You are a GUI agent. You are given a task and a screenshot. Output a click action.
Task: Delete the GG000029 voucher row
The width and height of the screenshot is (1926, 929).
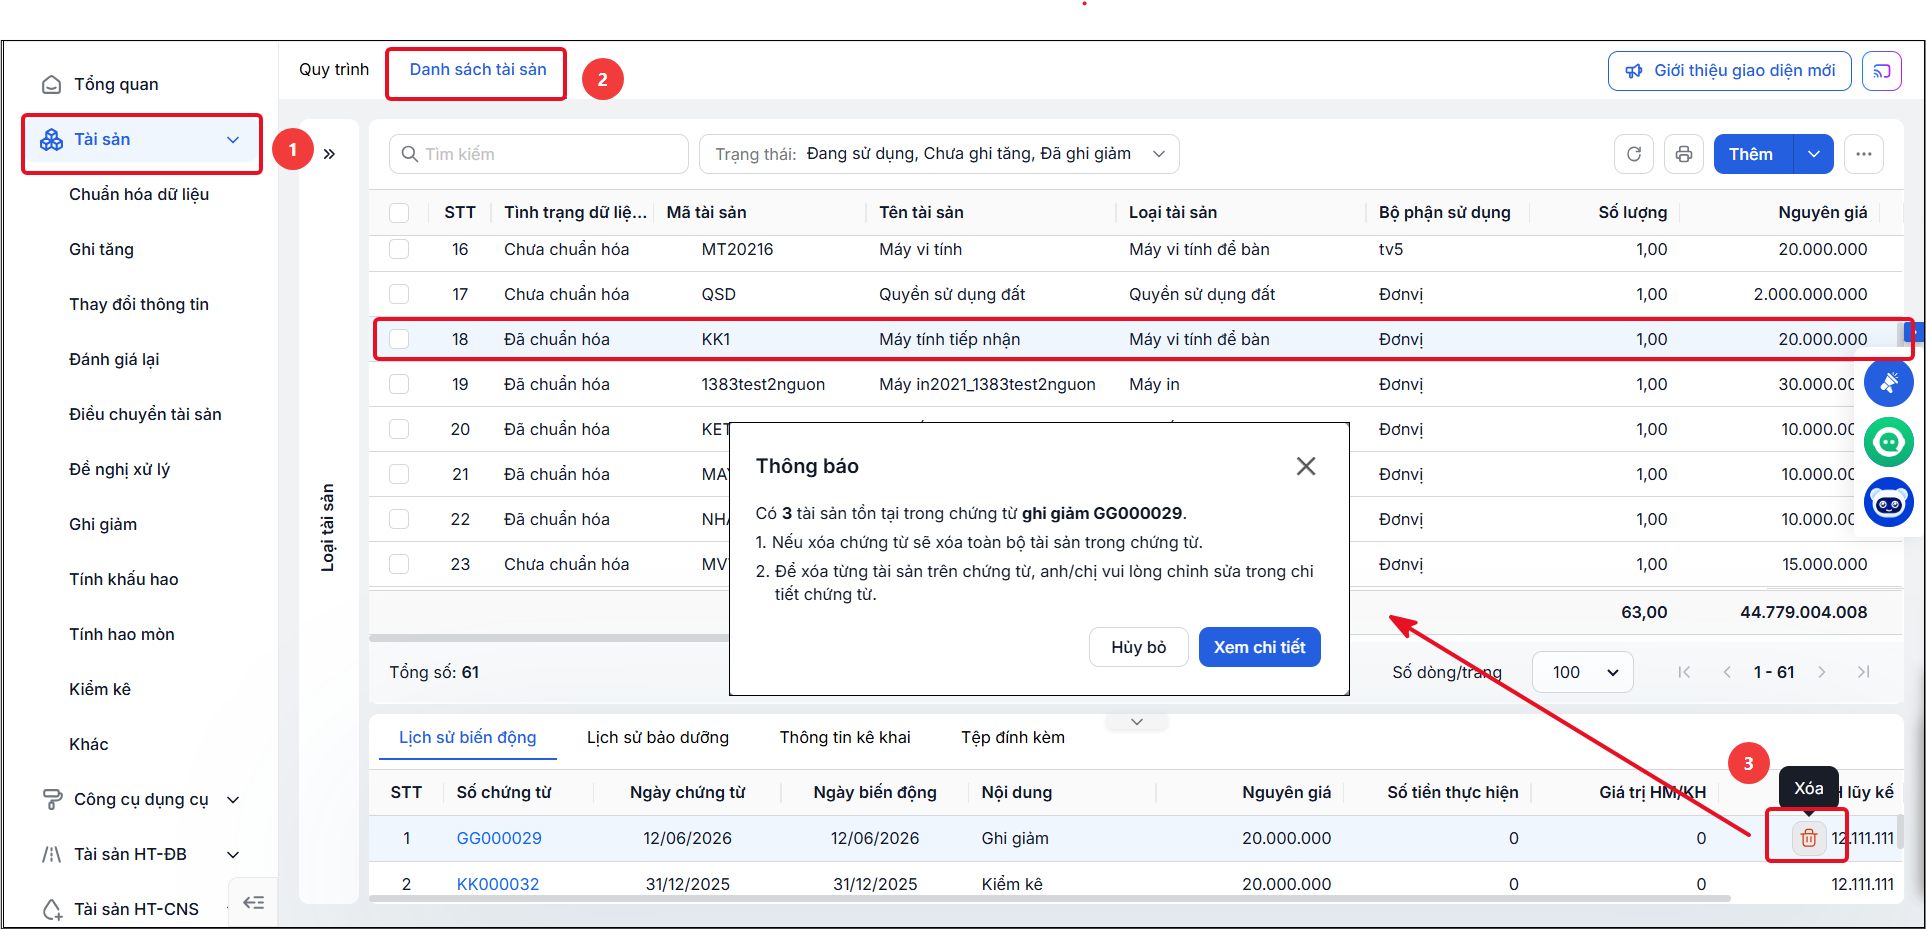tap(1809, 838)
